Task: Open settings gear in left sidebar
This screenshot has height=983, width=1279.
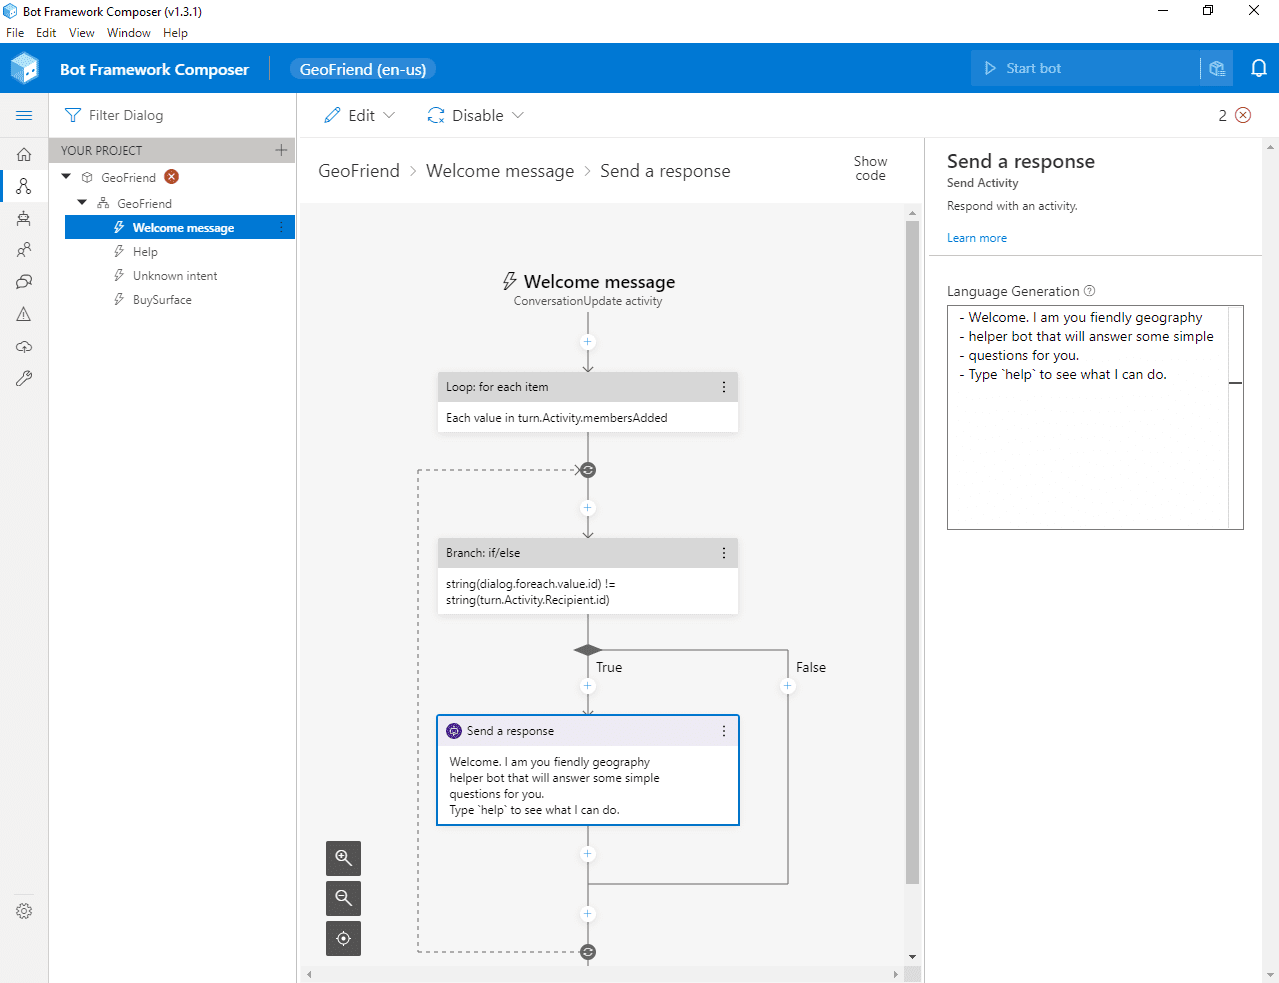Action: click(24, 911)
